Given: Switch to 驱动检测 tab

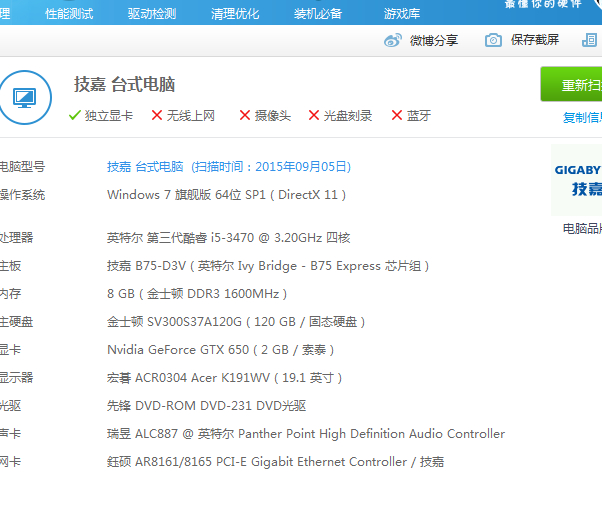Looking at the screenshot, I should tap(152, 14).
